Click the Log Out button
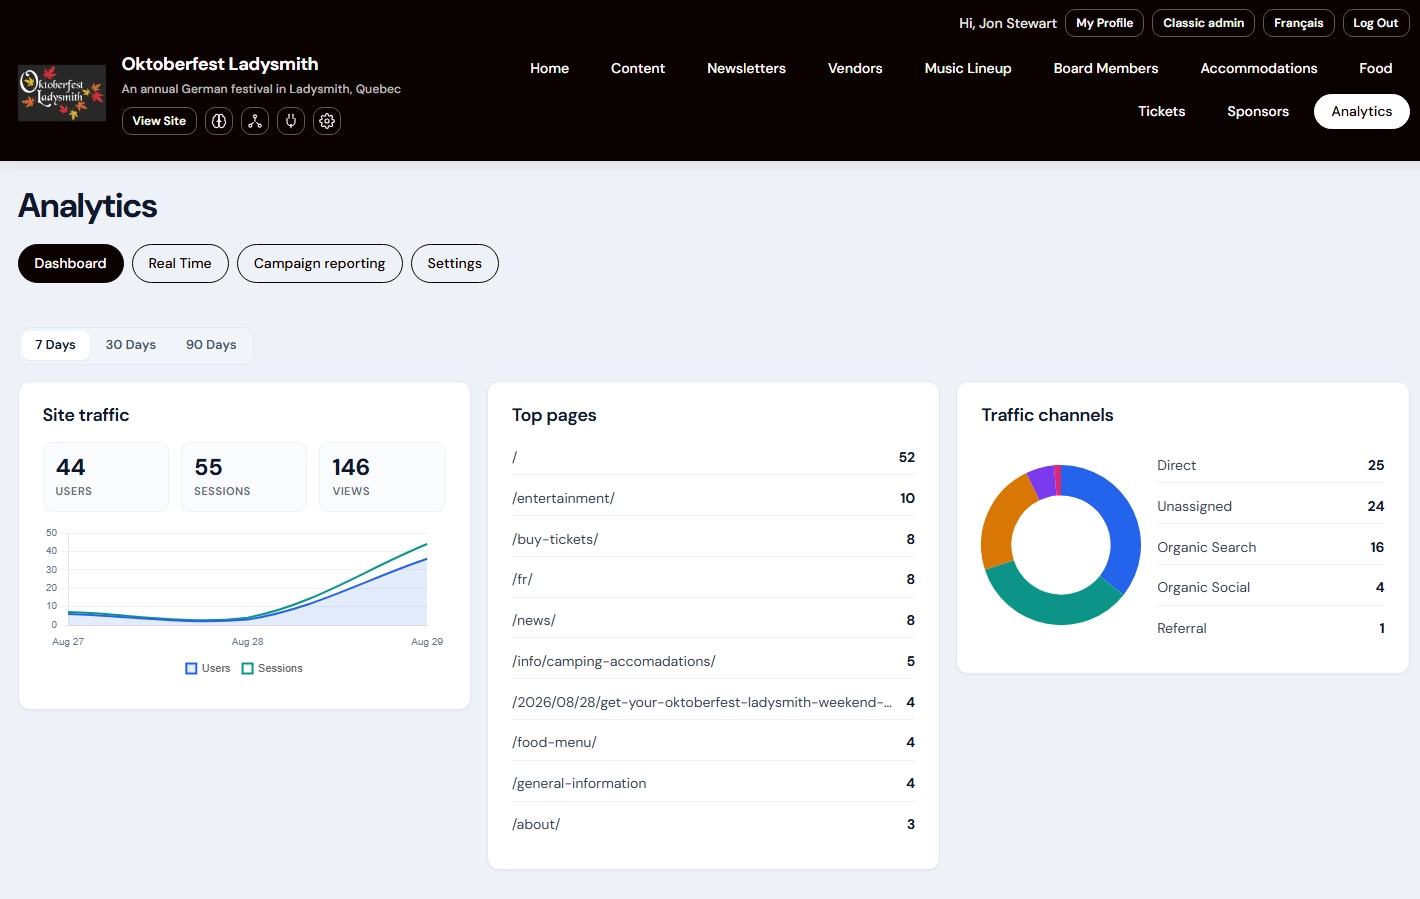Screen dimensions: 1420x899 pos(1375,23)
